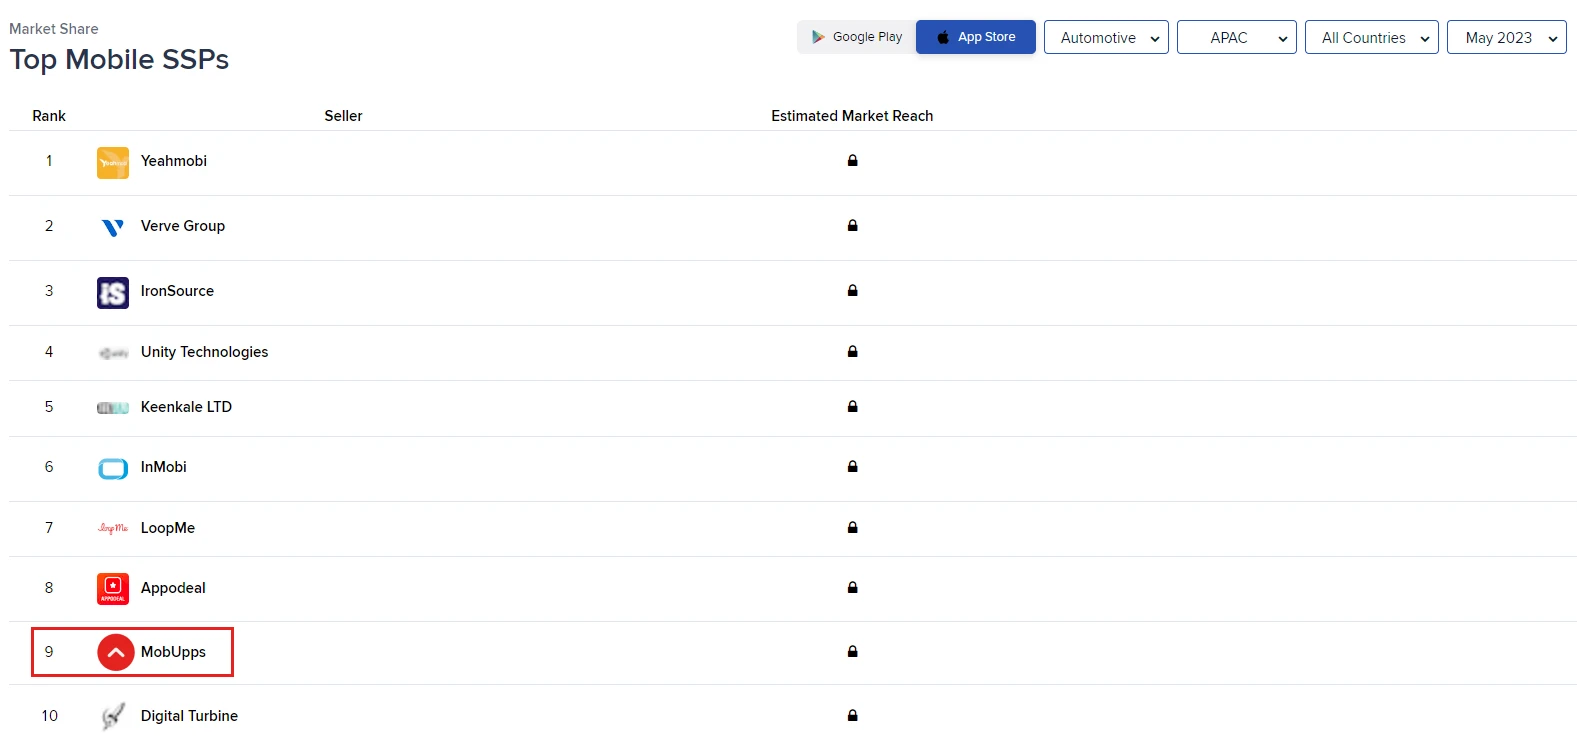This screenshot has height=744, width=1577.
Task: Click the lock icon in InMobi row
Action: tap(853, 466)
